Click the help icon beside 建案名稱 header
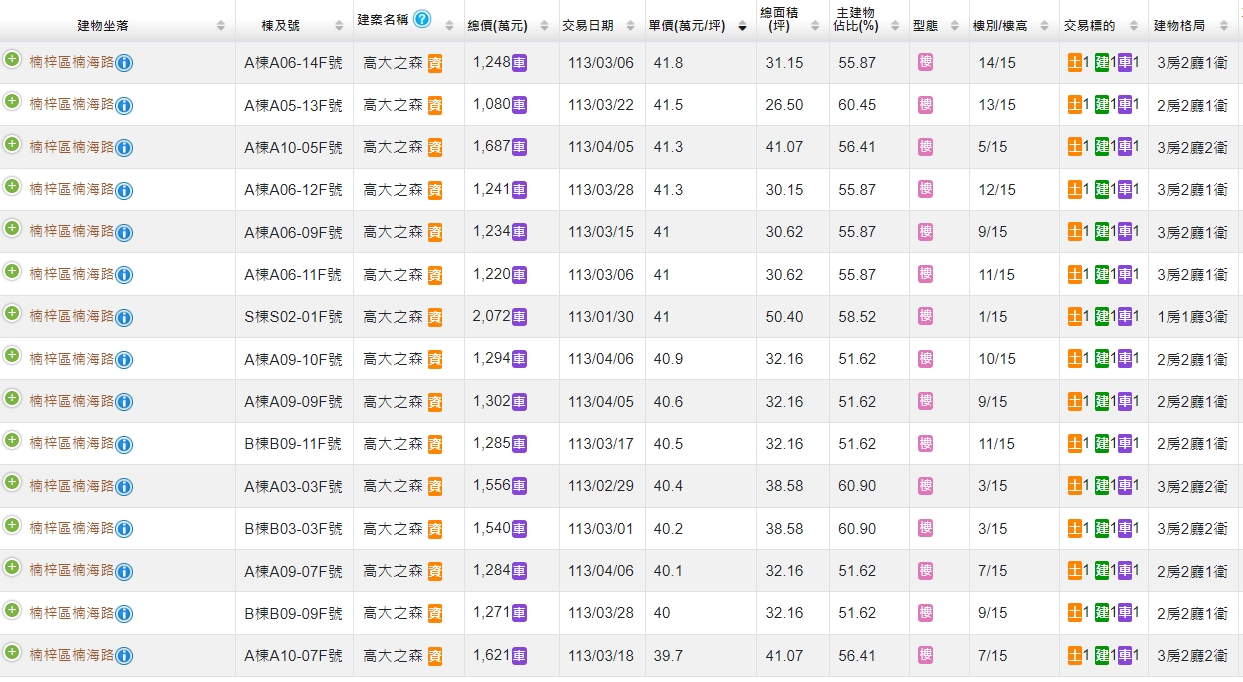The image size is (1243, 682). pyautogui.click(x=422, y=20)
